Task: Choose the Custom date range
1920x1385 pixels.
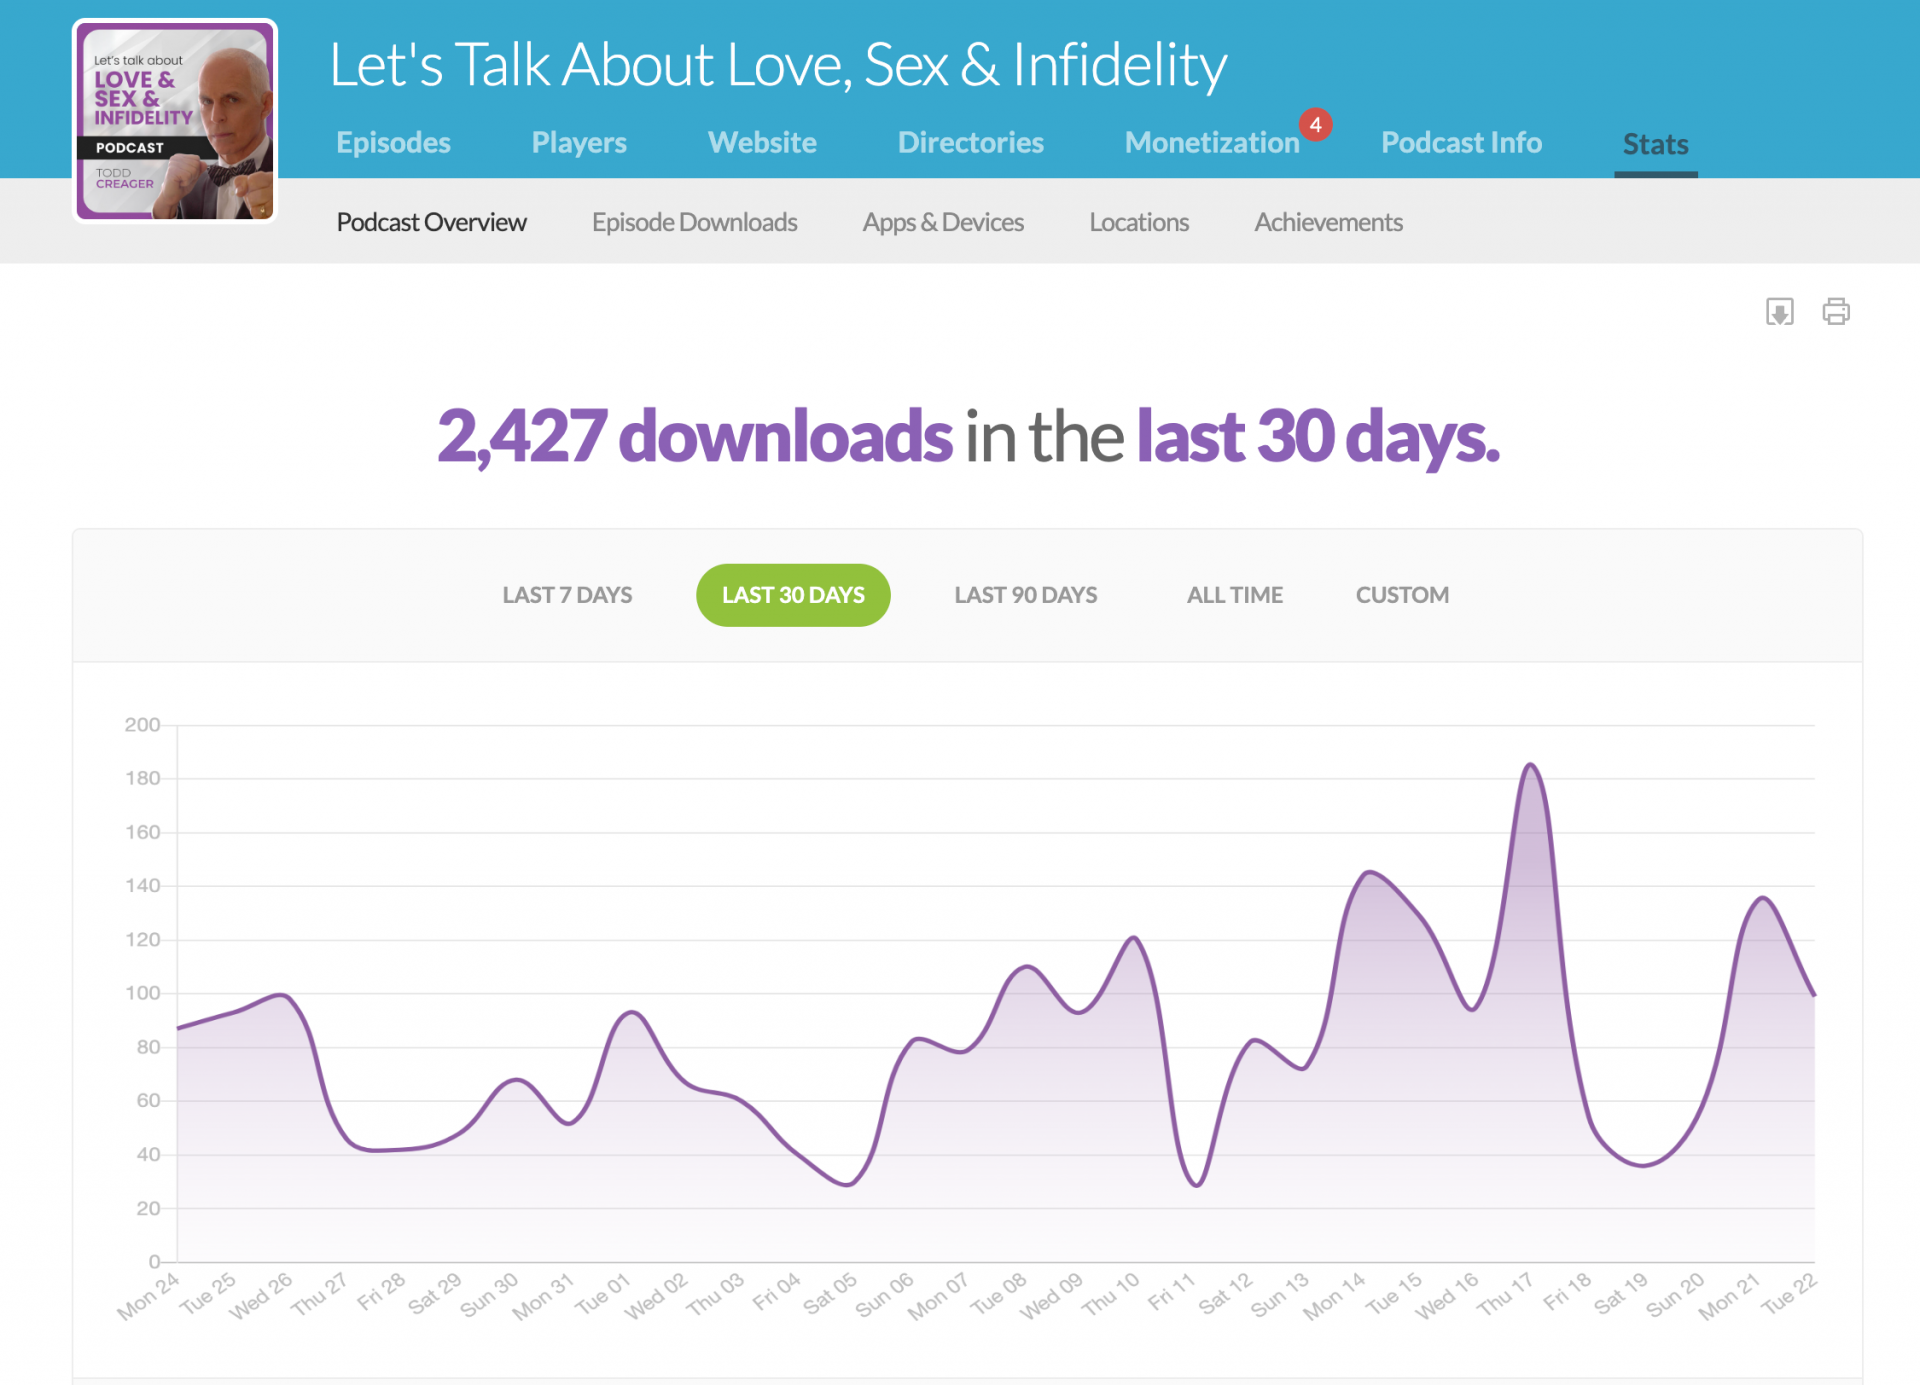Action: 1401,595
